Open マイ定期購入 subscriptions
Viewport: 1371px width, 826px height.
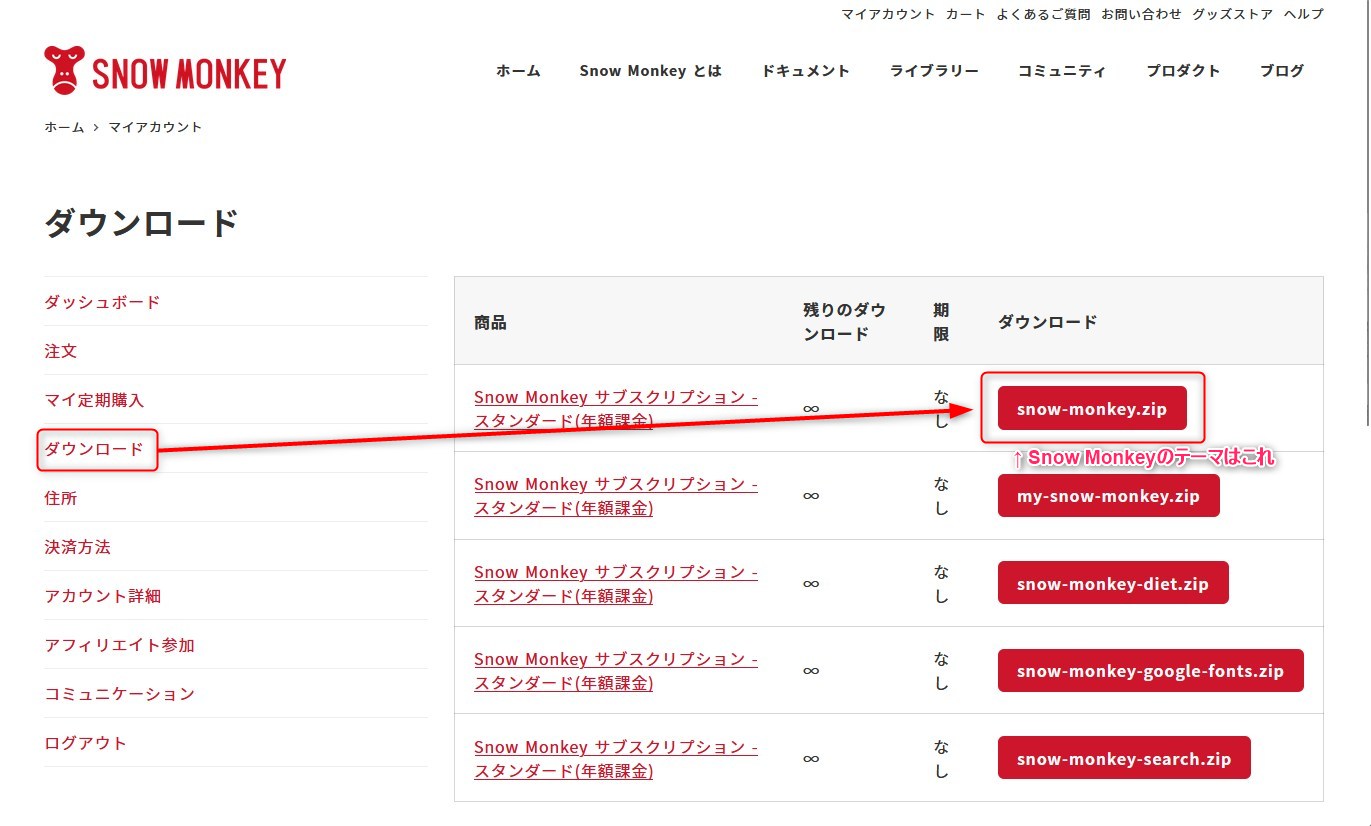94,400
